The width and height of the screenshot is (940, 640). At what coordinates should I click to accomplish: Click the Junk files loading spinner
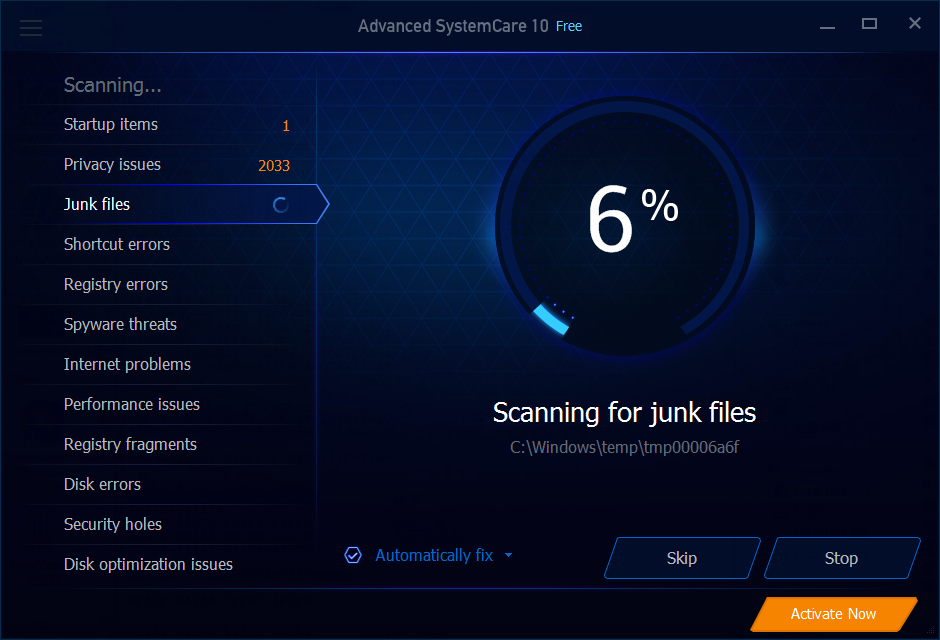[x=281, y=205]
